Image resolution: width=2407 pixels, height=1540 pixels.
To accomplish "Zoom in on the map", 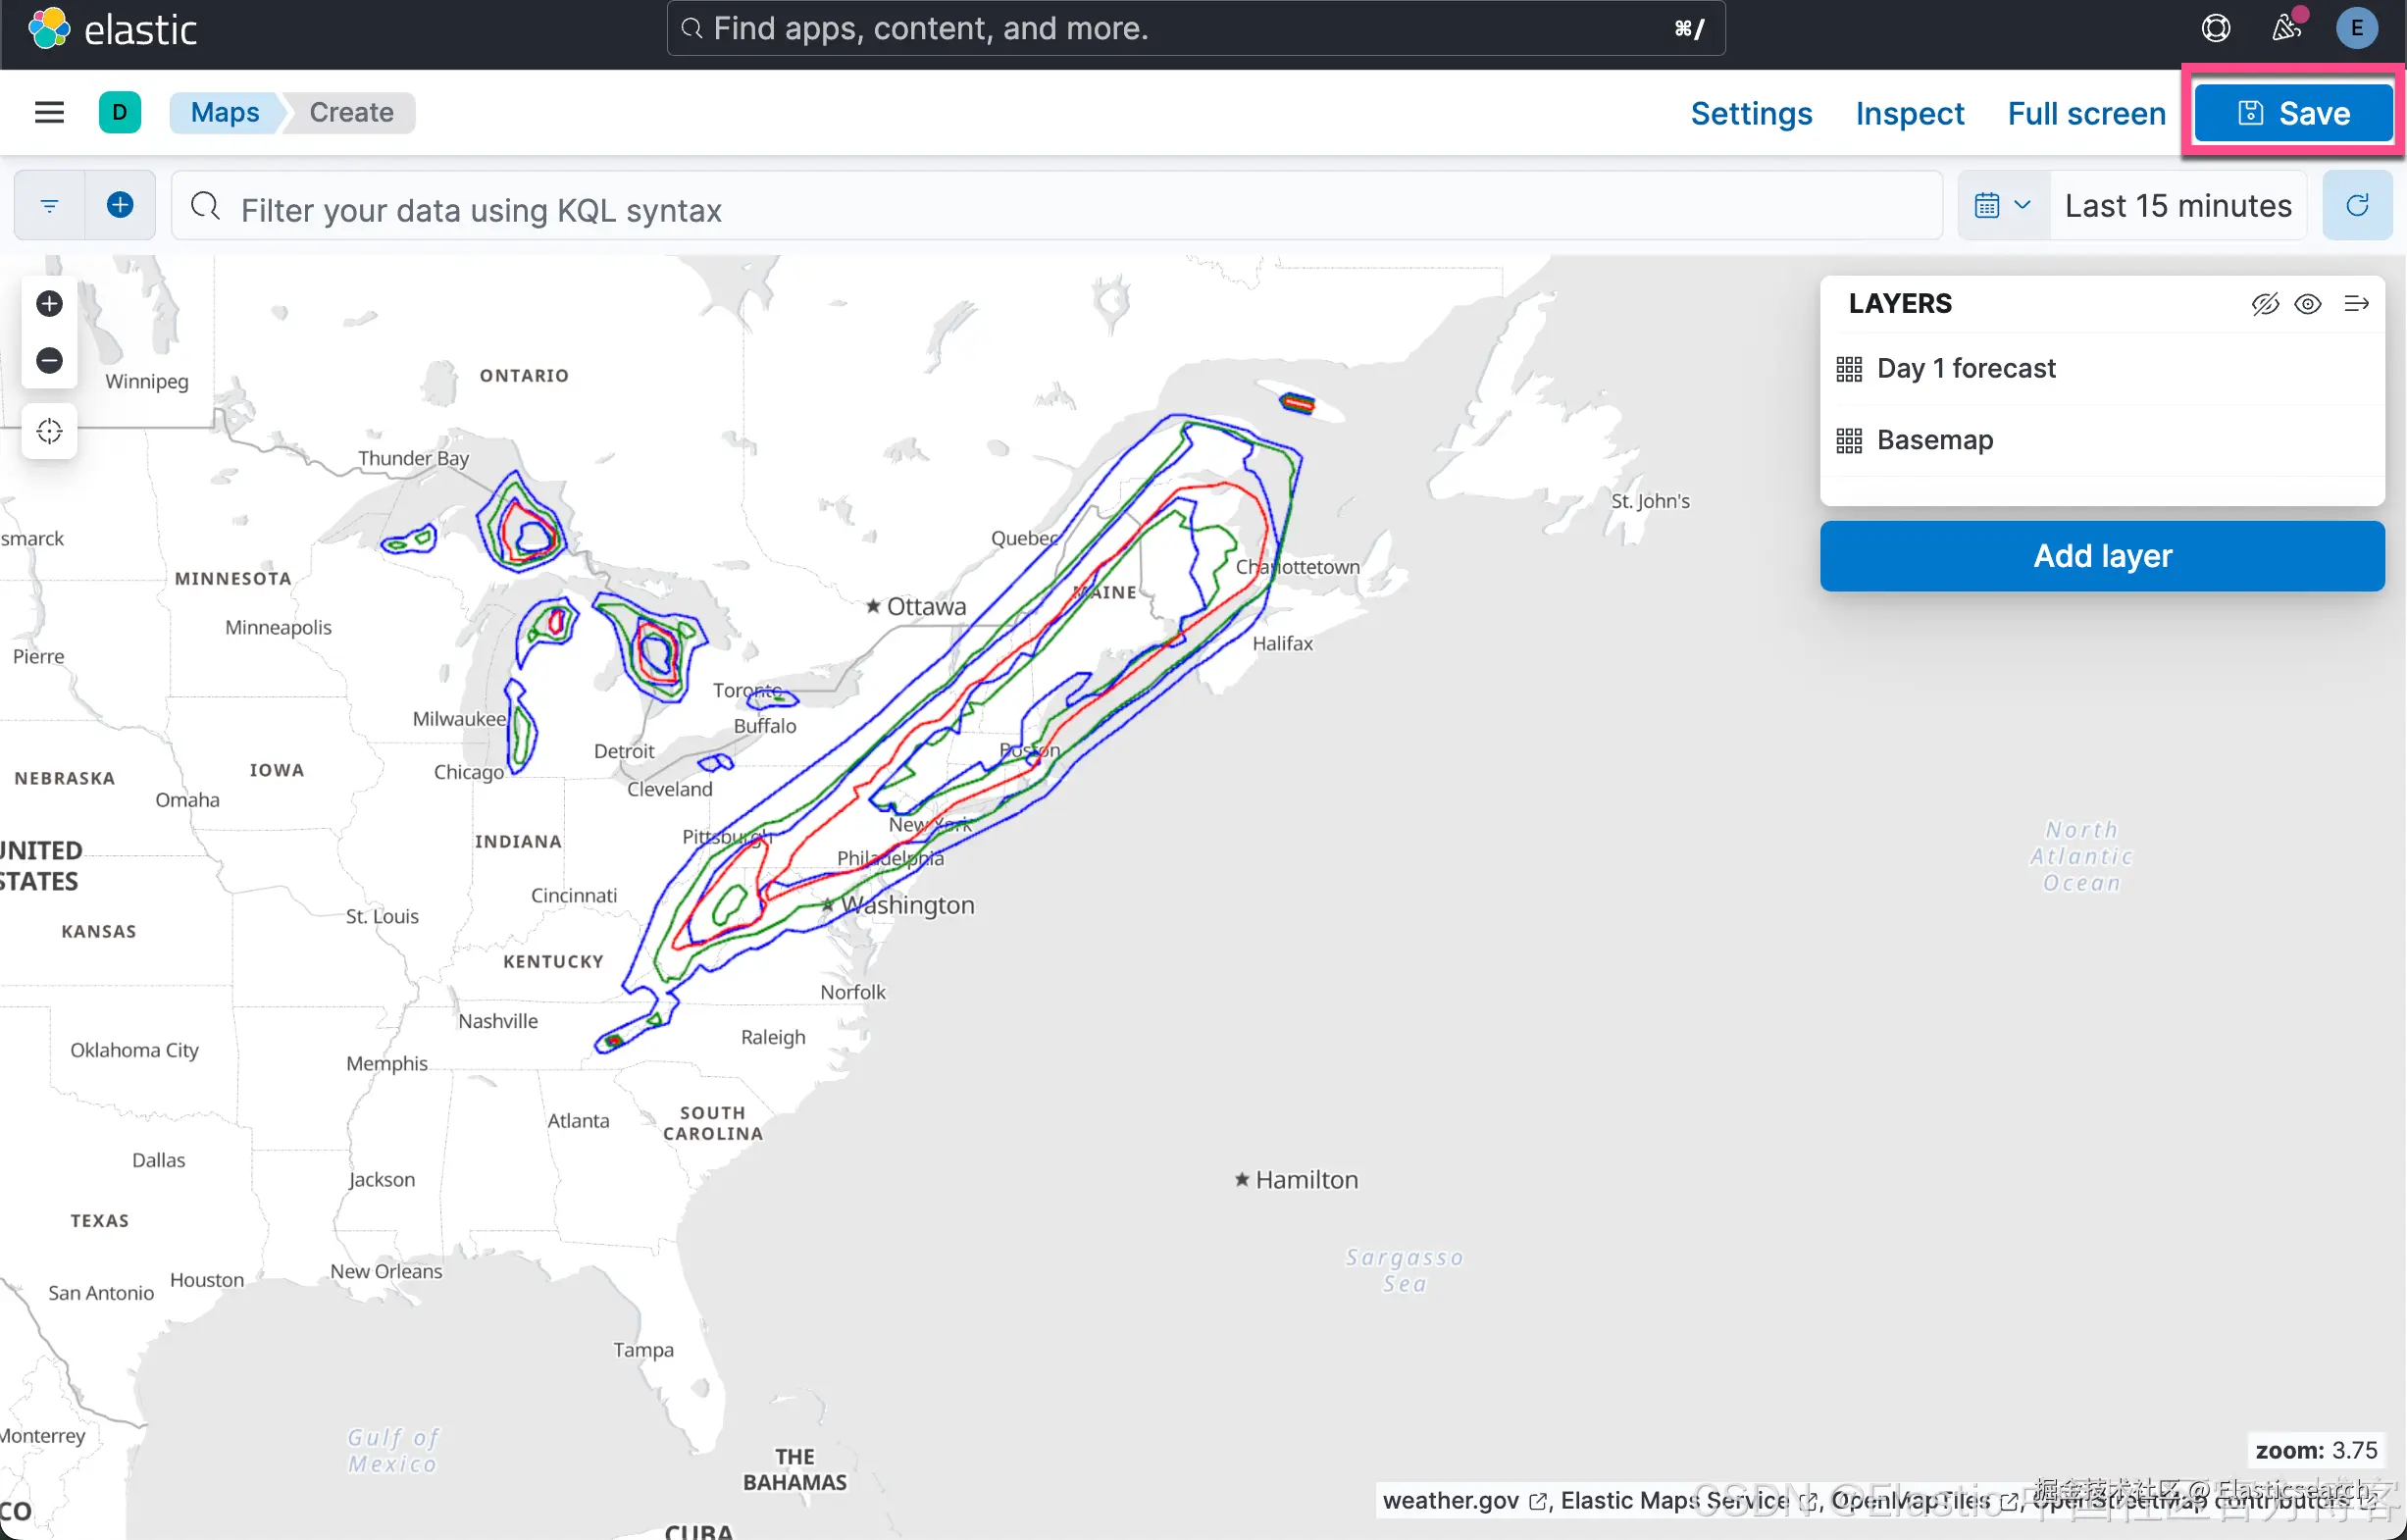I will pos(49,303).
